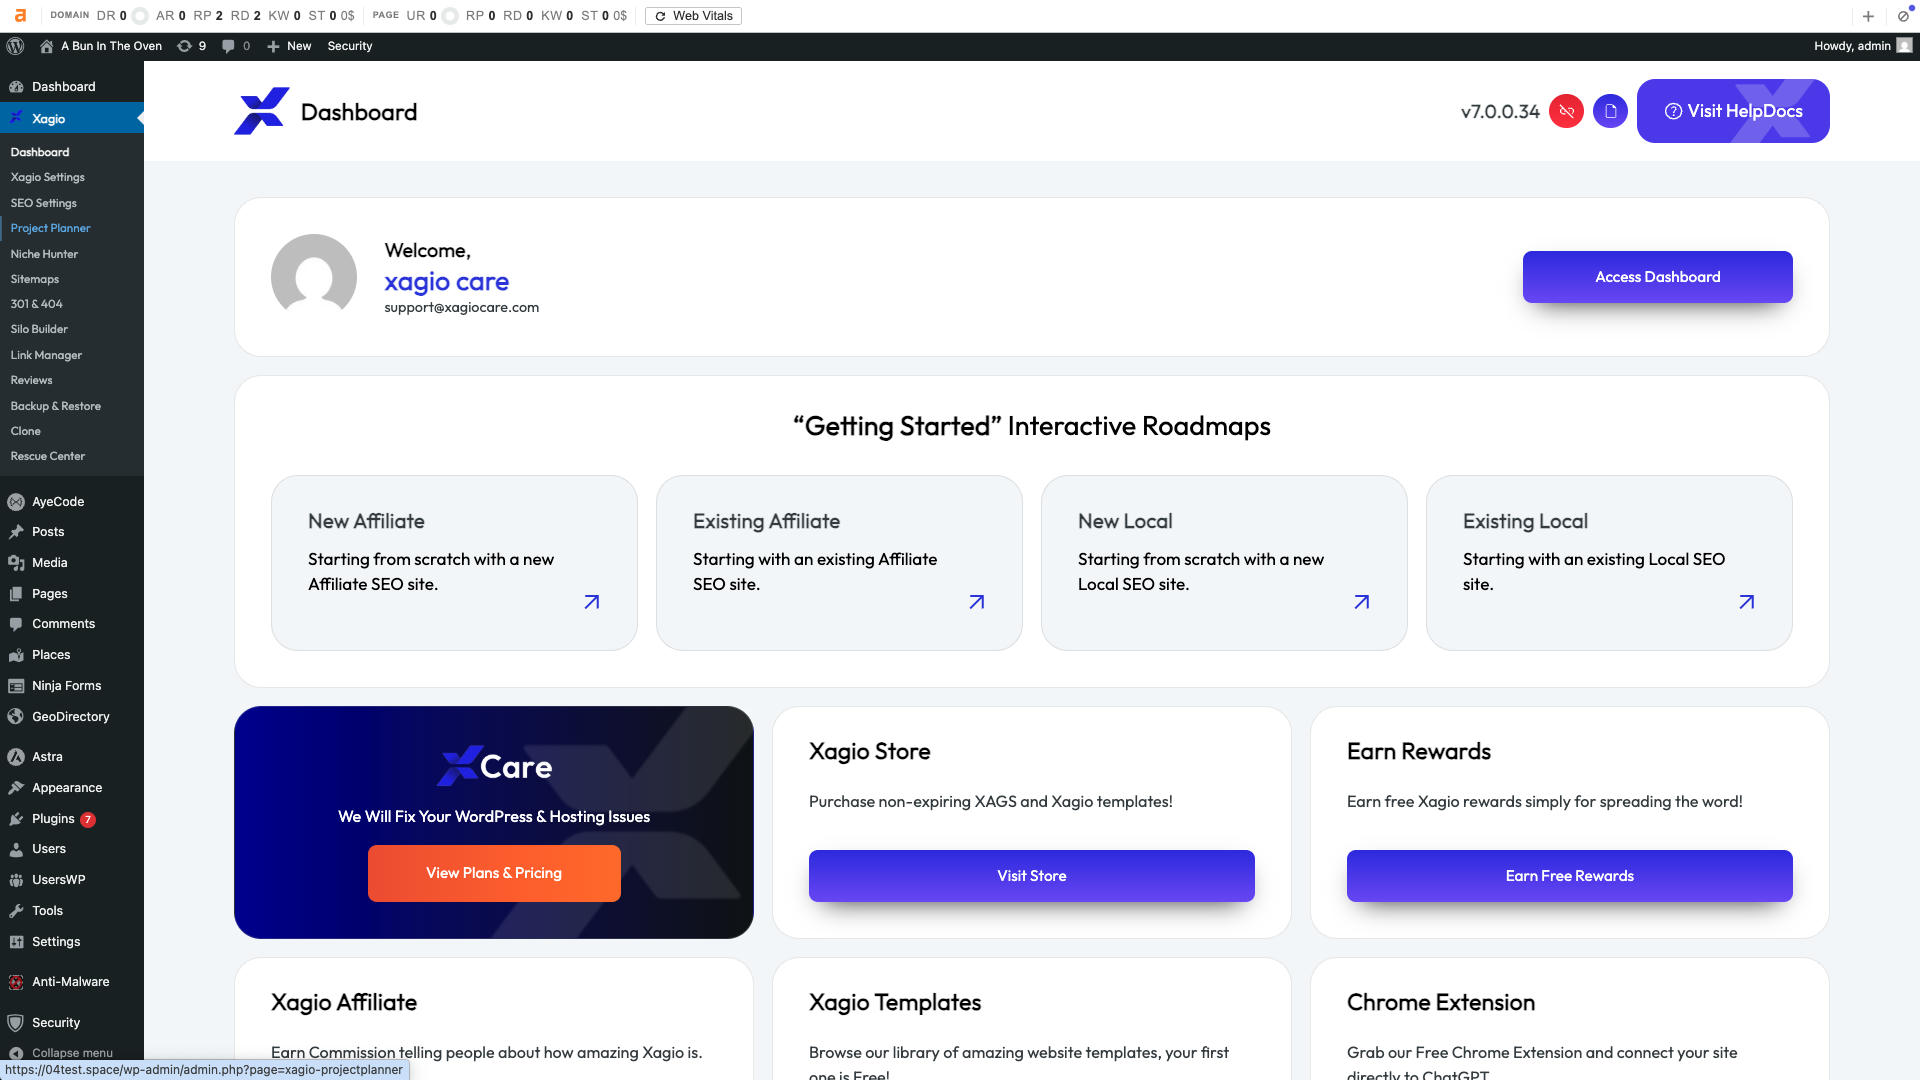Open the WordPress logo menu

tap(15, 46)
